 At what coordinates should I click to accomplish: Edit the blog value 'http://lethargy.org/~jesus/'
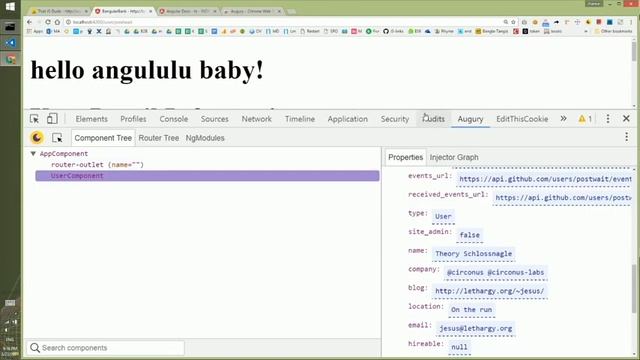489,291
